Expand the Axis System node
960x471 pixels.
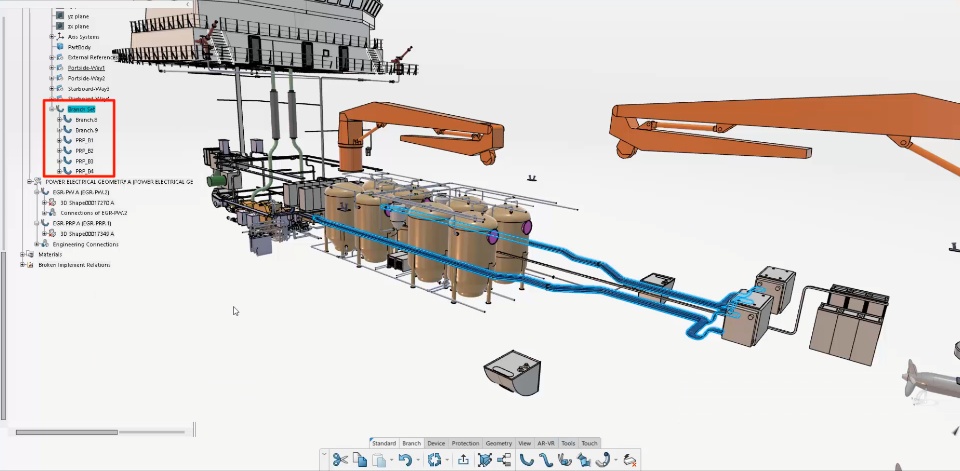52,37
